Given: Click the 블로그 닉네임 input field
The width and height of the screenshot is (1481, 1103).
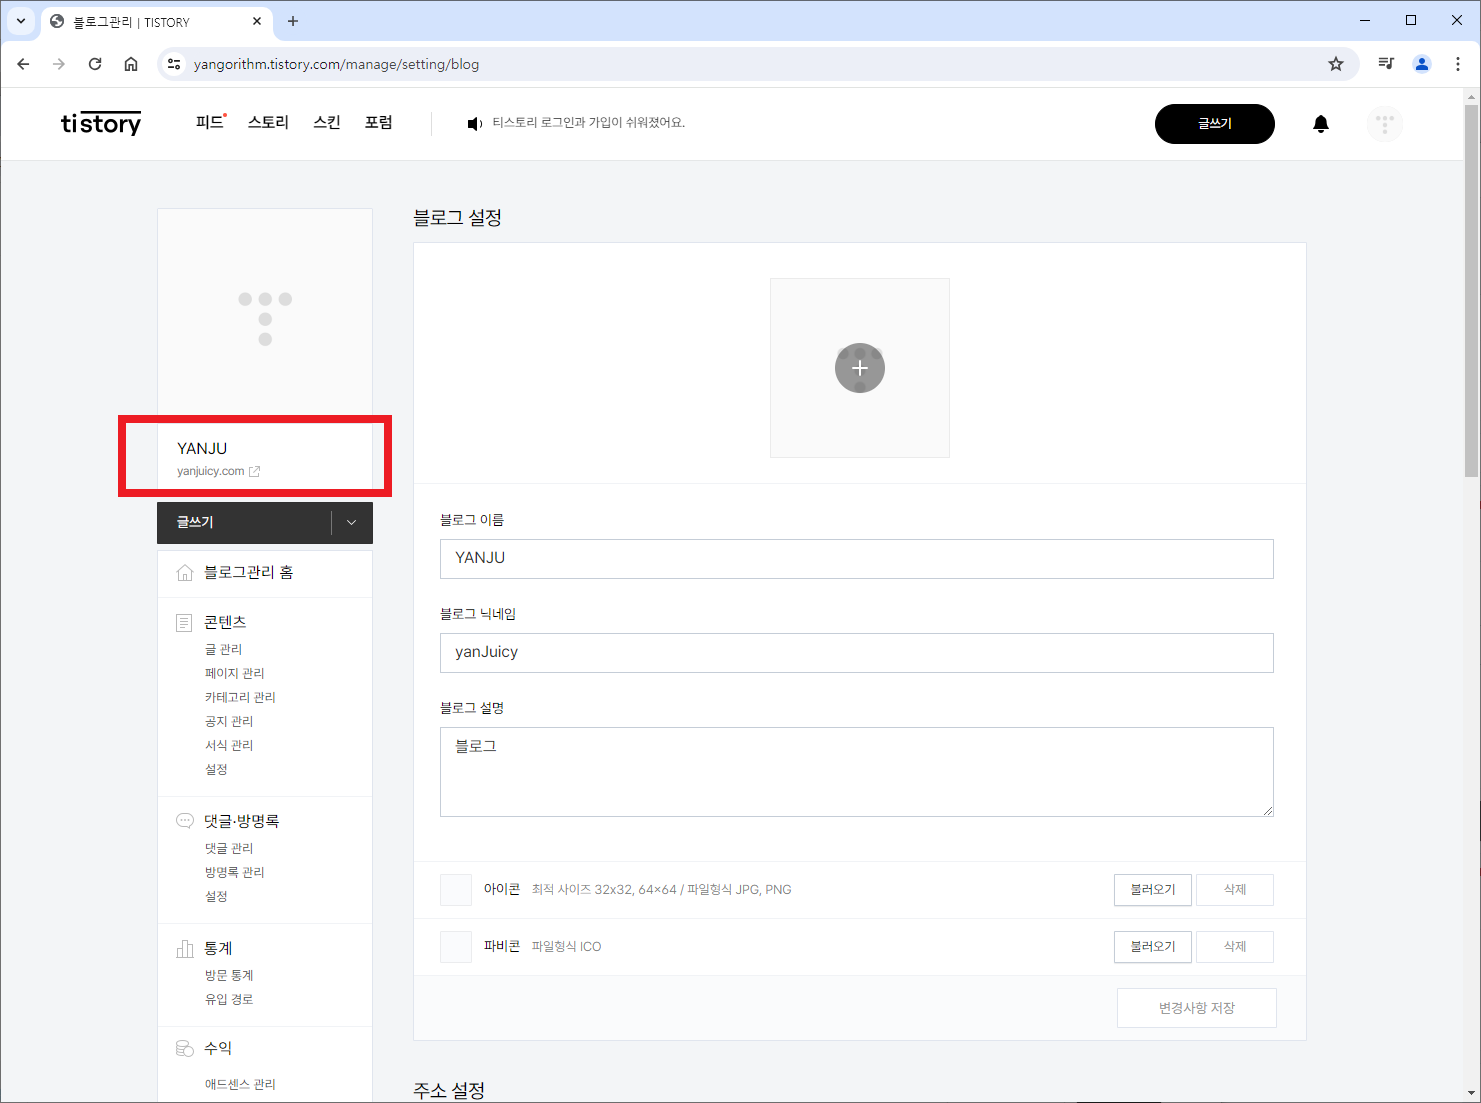Looking at the screenshot, I should click(857, 653).
